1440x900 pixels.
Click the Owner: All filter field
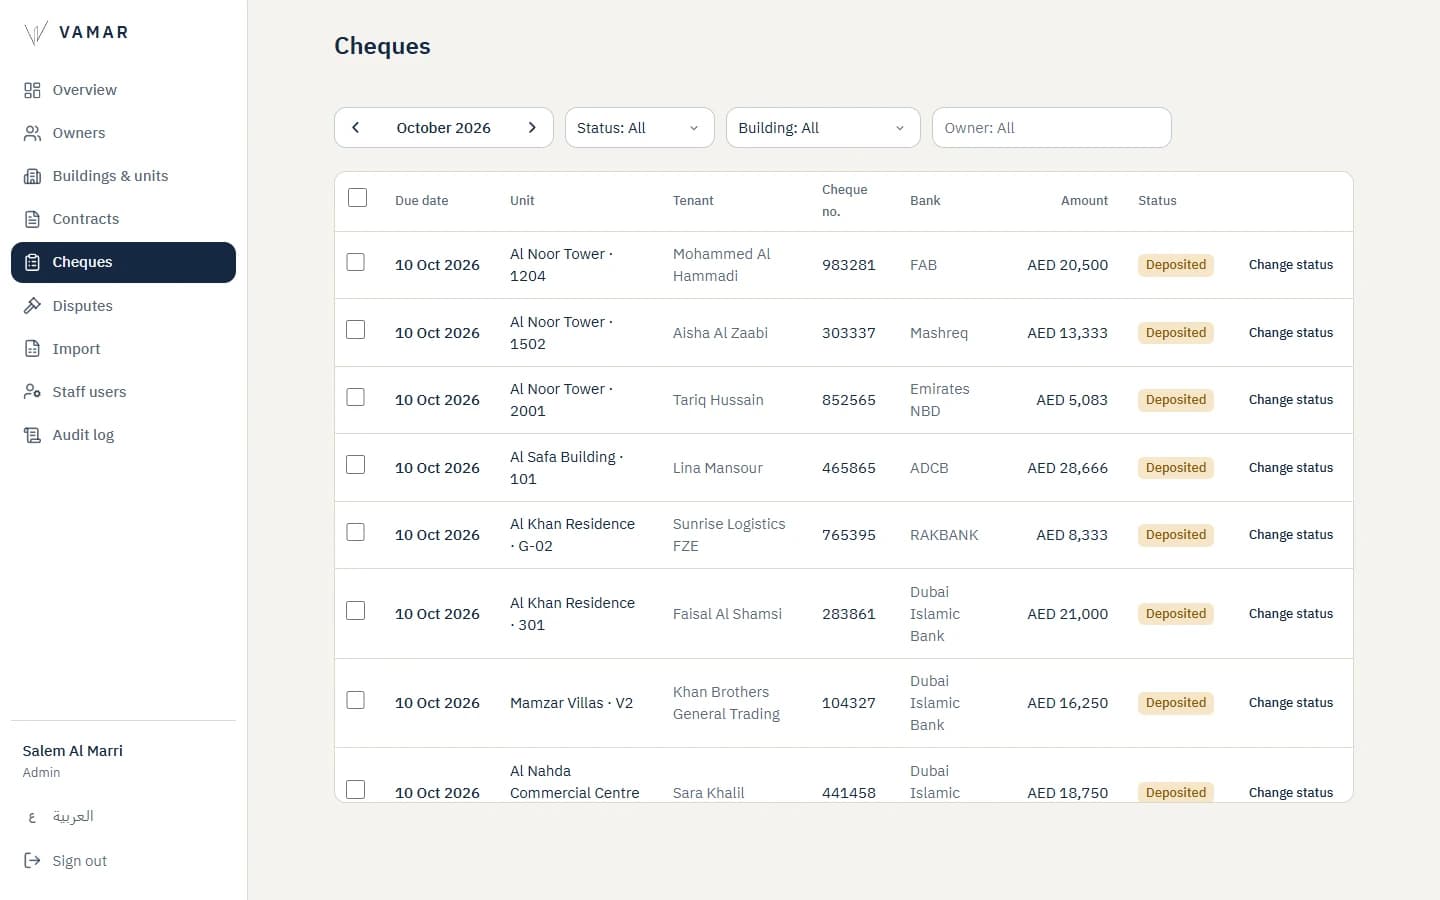tap(1051, 128)
